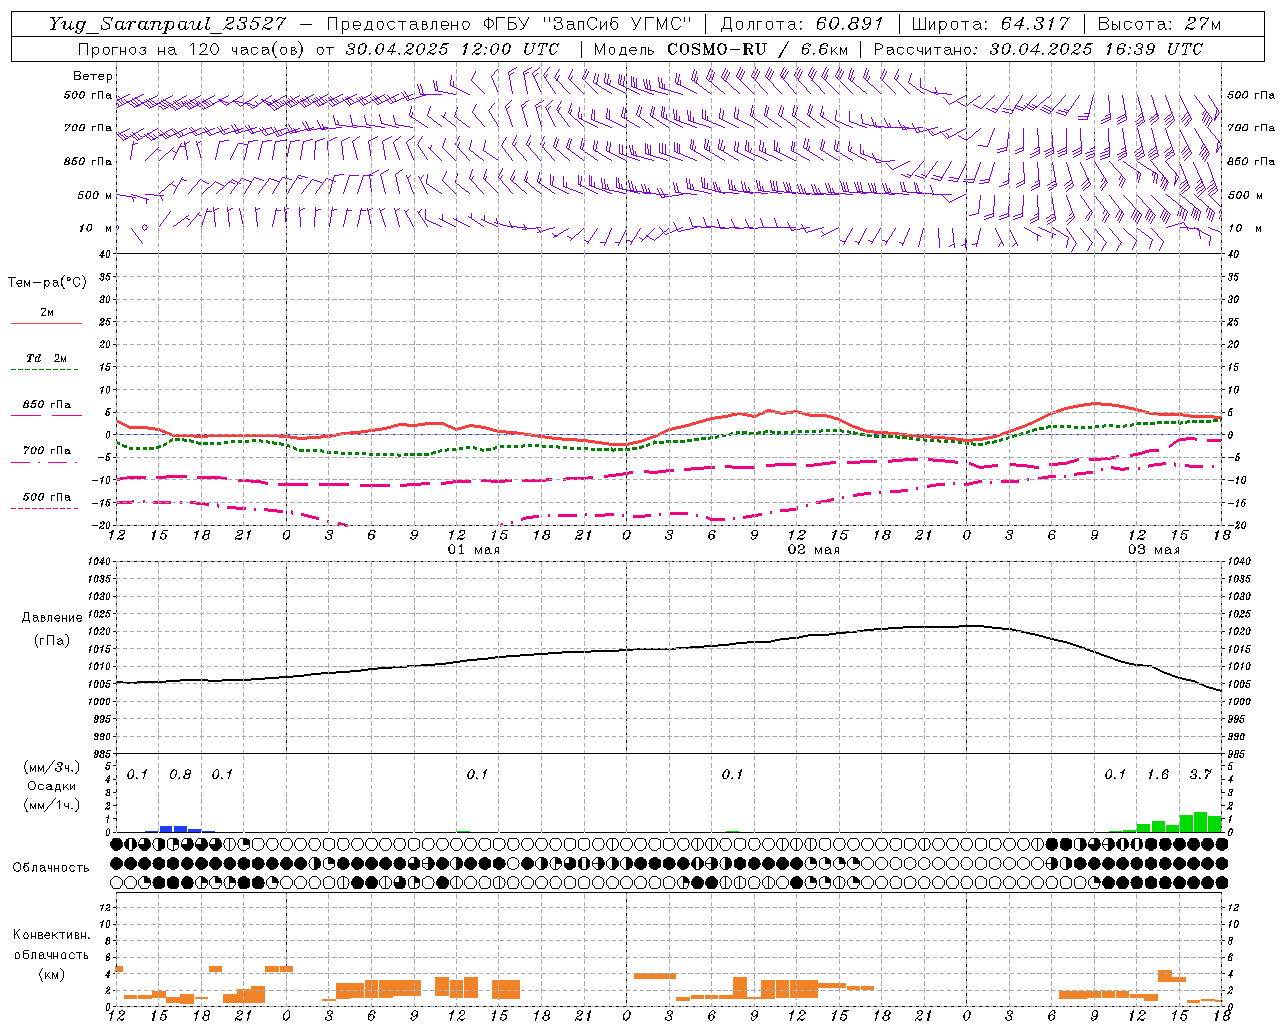Click the blue precipitation bars on 30 April

pos(180,828)
